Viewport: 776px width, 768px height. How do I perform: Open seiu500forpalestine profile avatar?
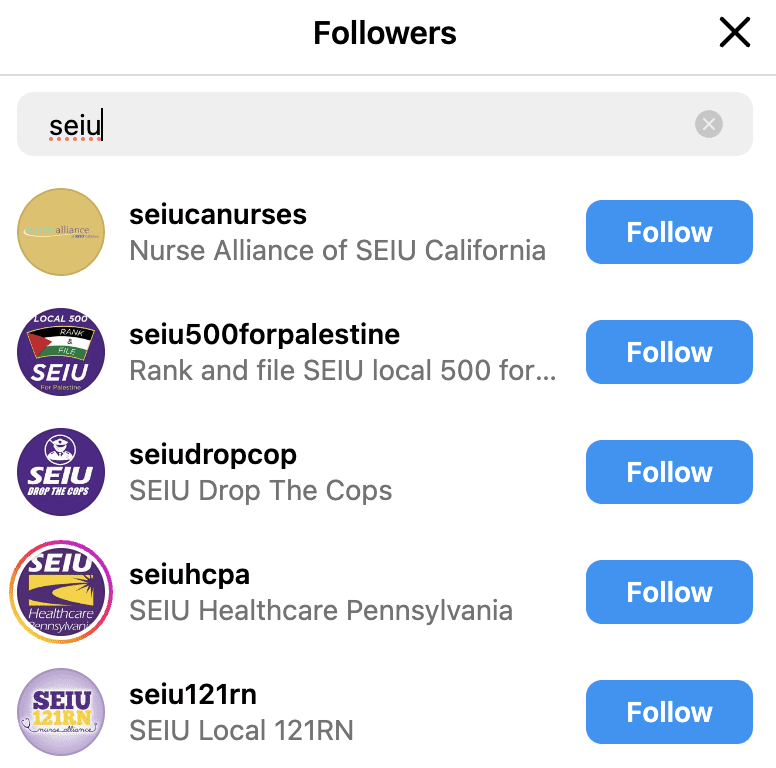pos(61,352)
